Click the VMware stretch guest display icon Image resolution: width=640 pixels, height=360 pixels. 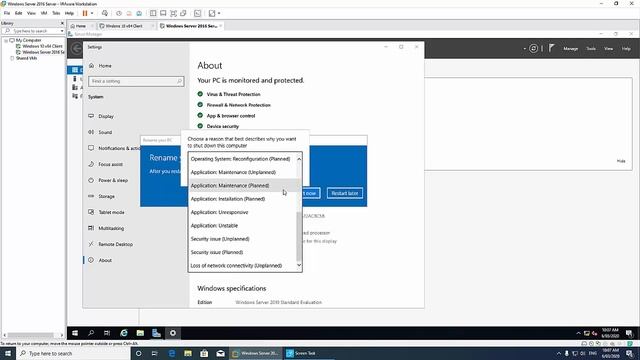212,13
